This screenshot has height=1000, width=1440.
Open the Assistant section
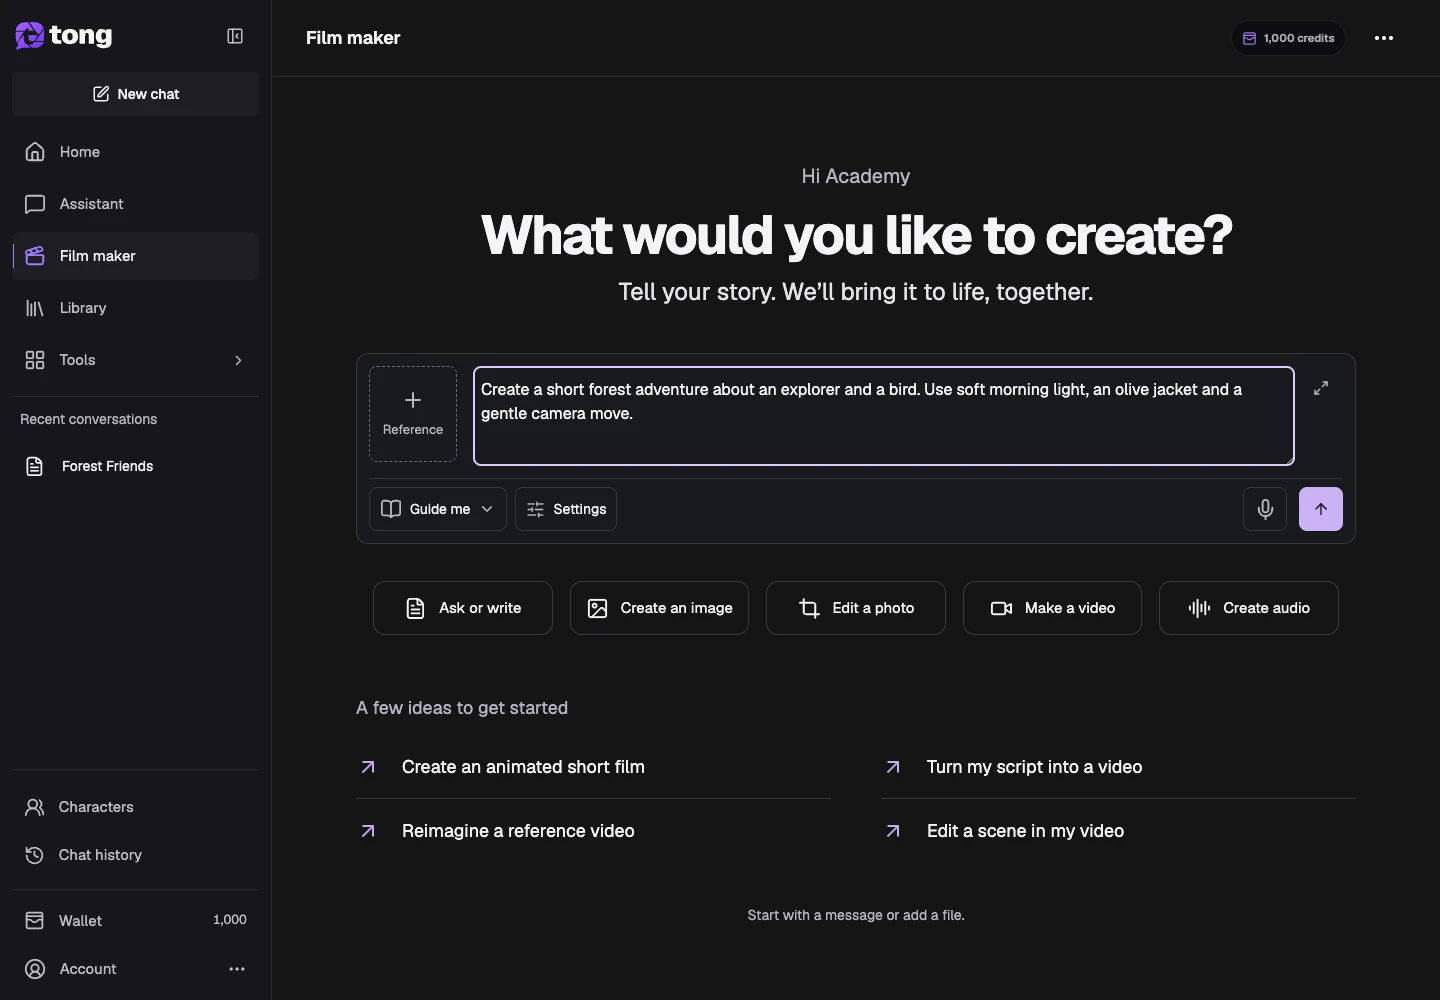(x=135, y=204)
